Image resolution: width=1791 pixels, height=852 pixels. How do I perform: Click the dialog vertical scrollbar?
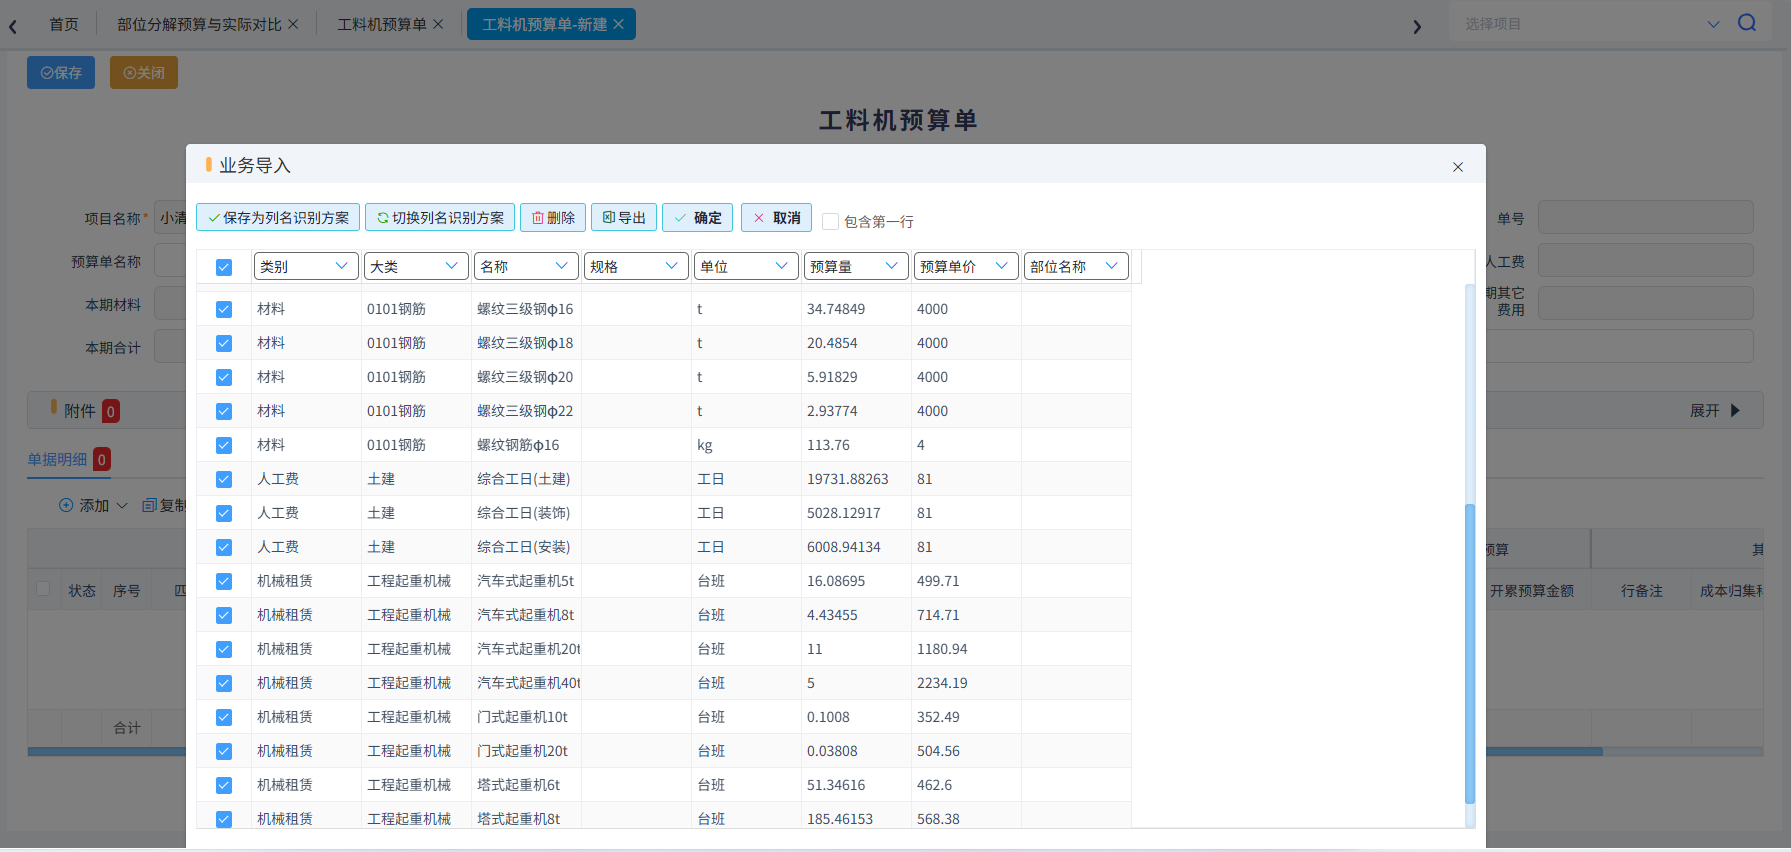pos(1469,653)
